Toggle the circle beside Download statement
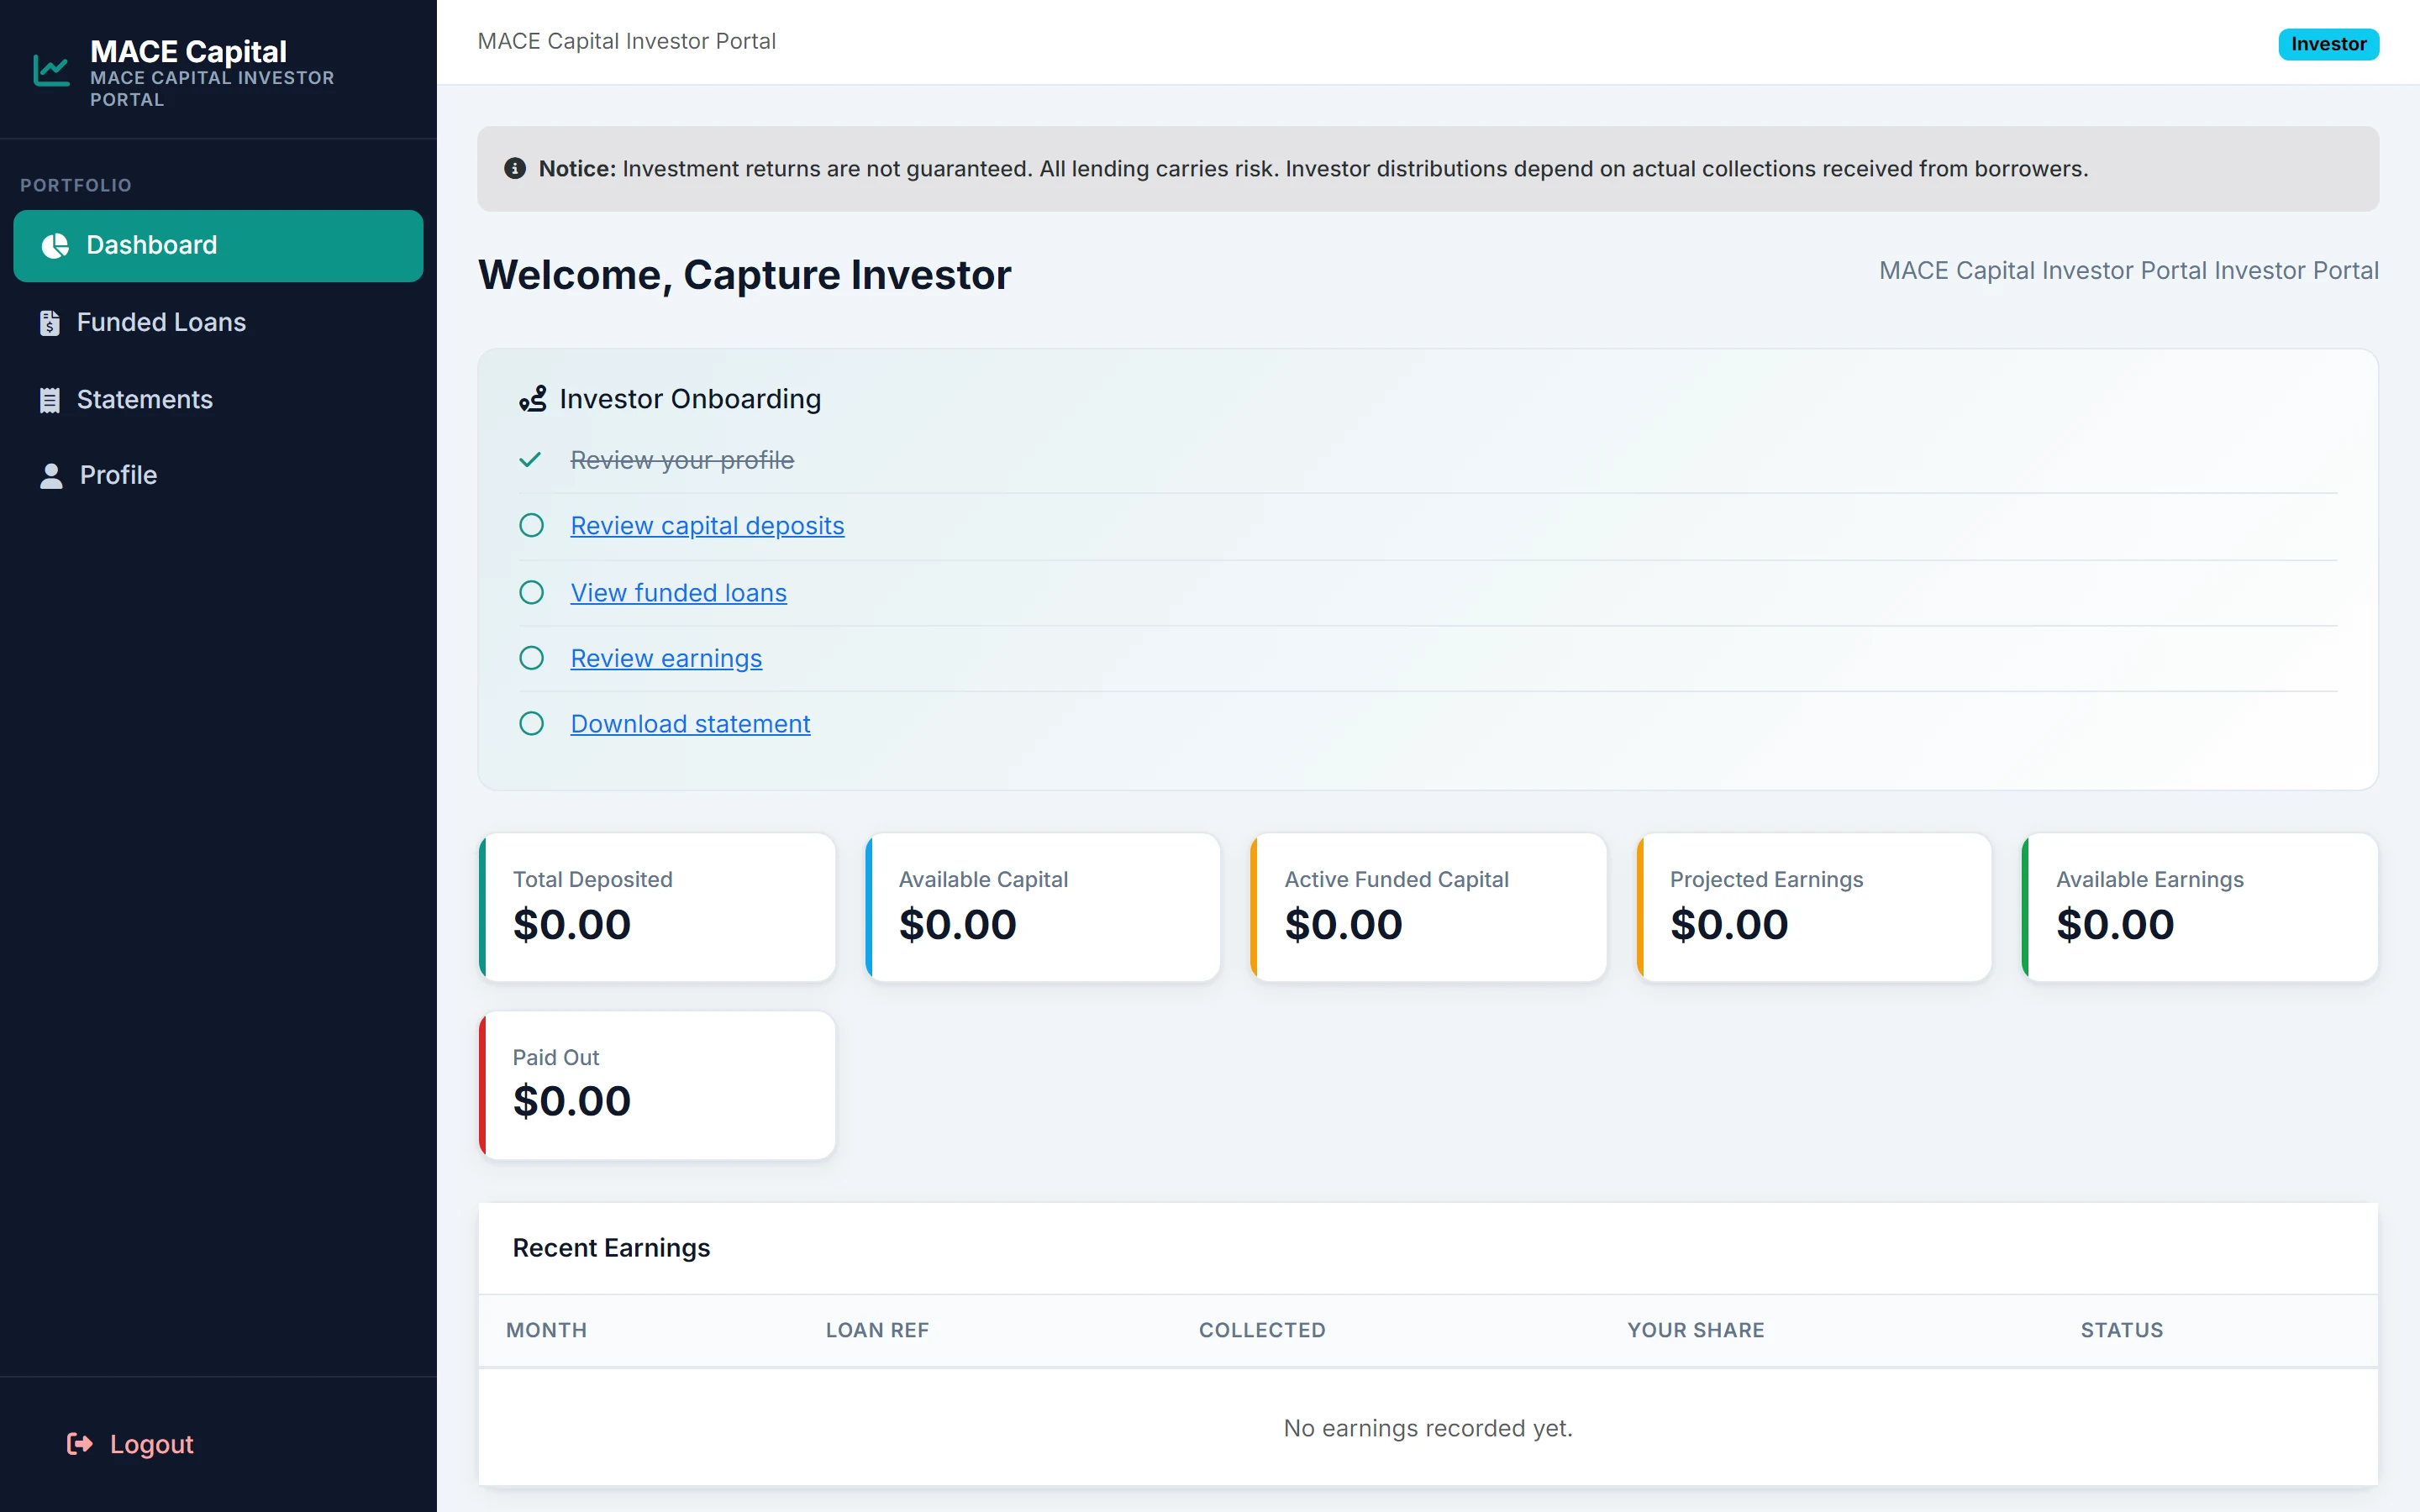This screenshot has width=2420, height=1512. tap(531, 724)
